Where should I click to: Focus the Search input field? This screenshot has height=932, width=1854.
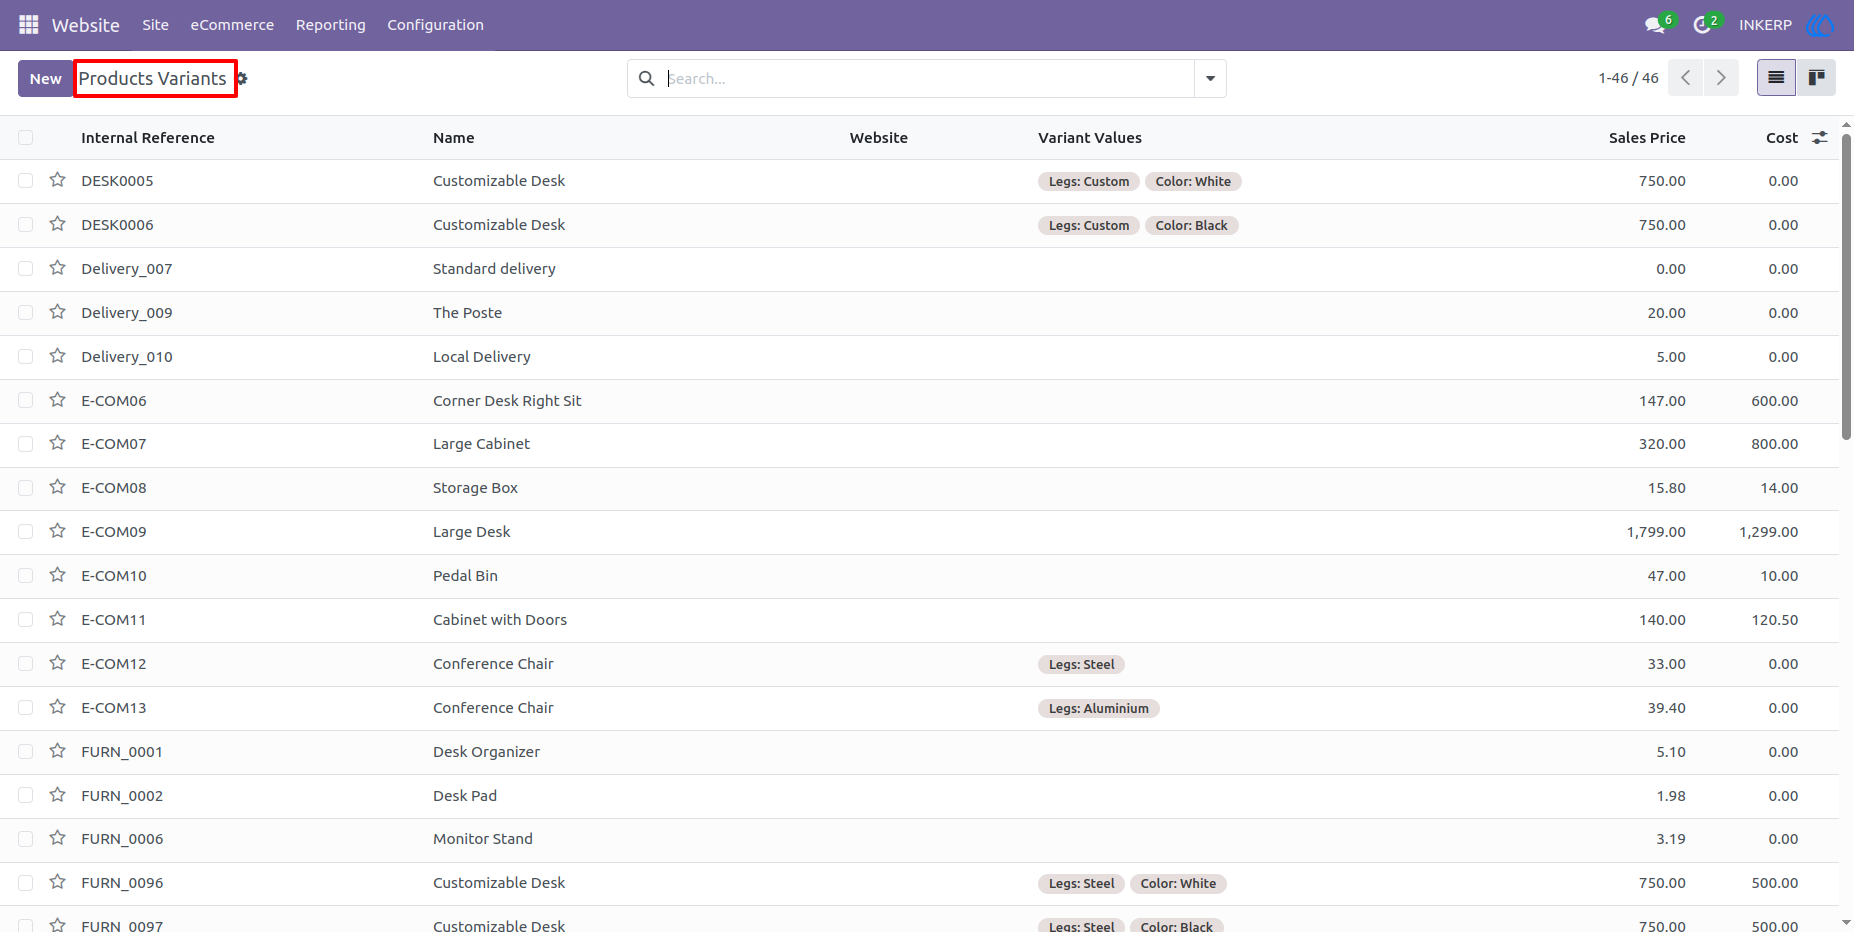[928, 78]
